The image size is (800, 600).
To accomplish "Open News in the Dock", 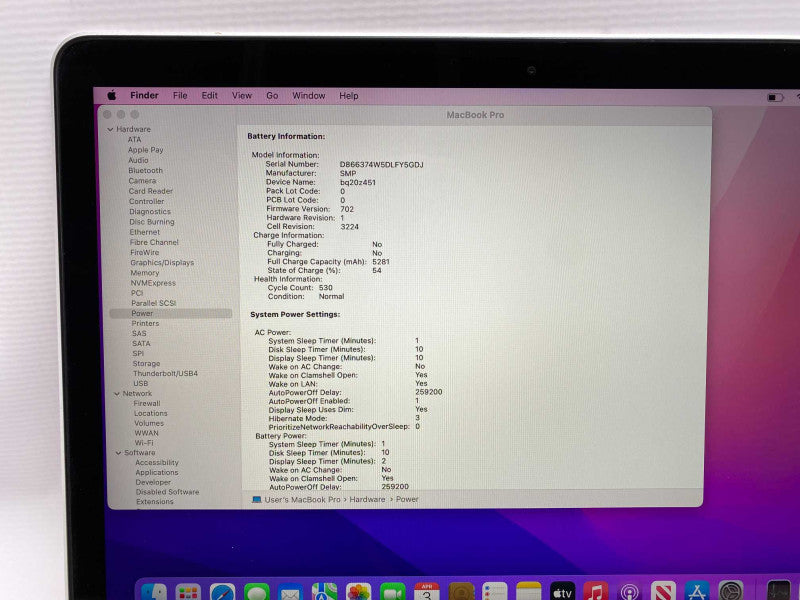I will point(663,592).
